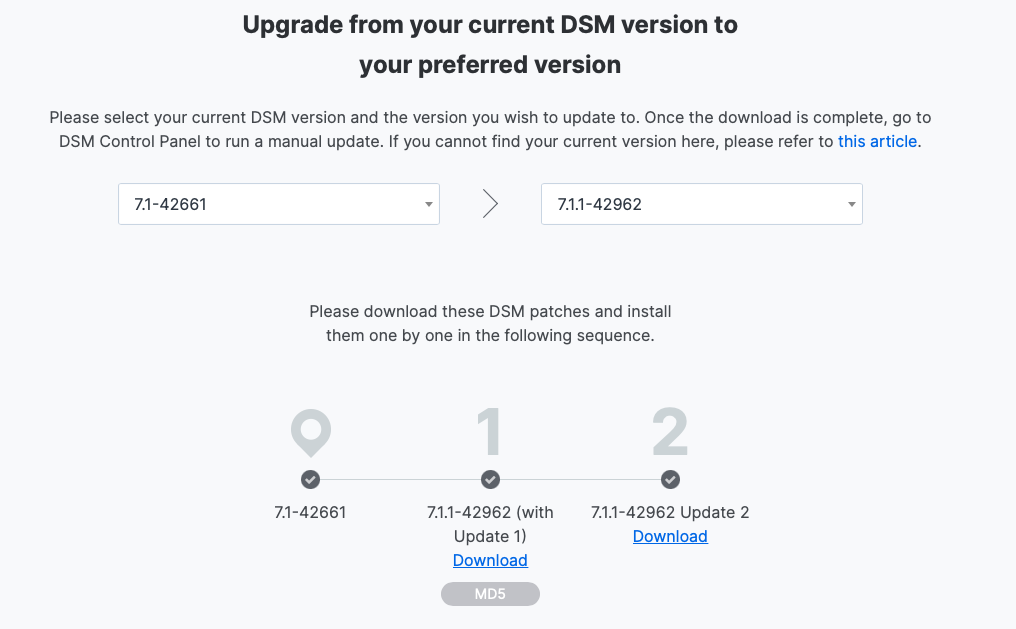Click the checkmark circle under step 2
Viewport: 1016px width, 629px height.
(x=670, y=479)
